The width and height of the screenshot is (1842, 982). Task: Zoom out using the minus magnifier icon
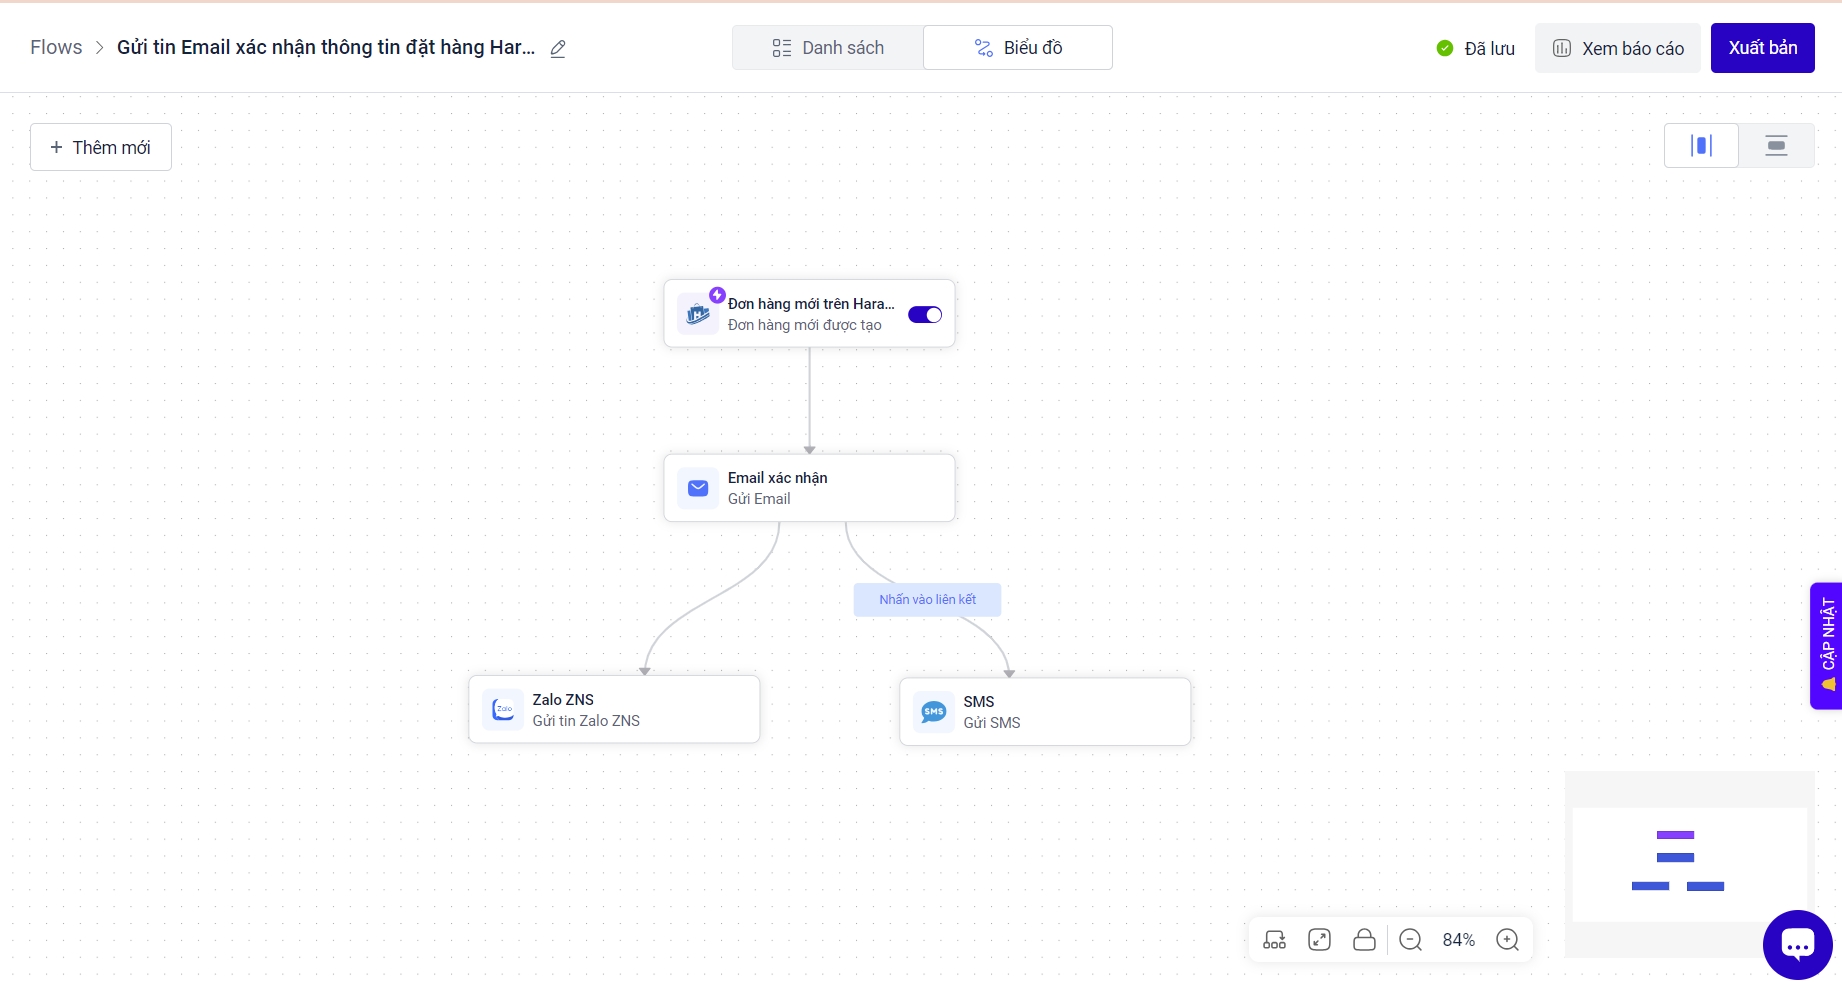1410,940
